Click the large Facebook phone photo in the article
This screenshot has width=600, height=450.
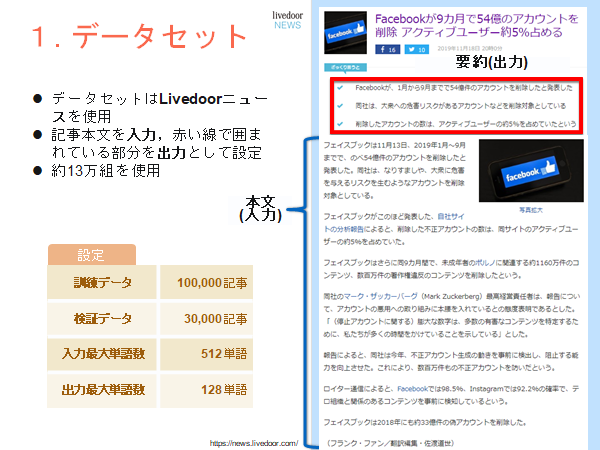[x=531, y=171]
